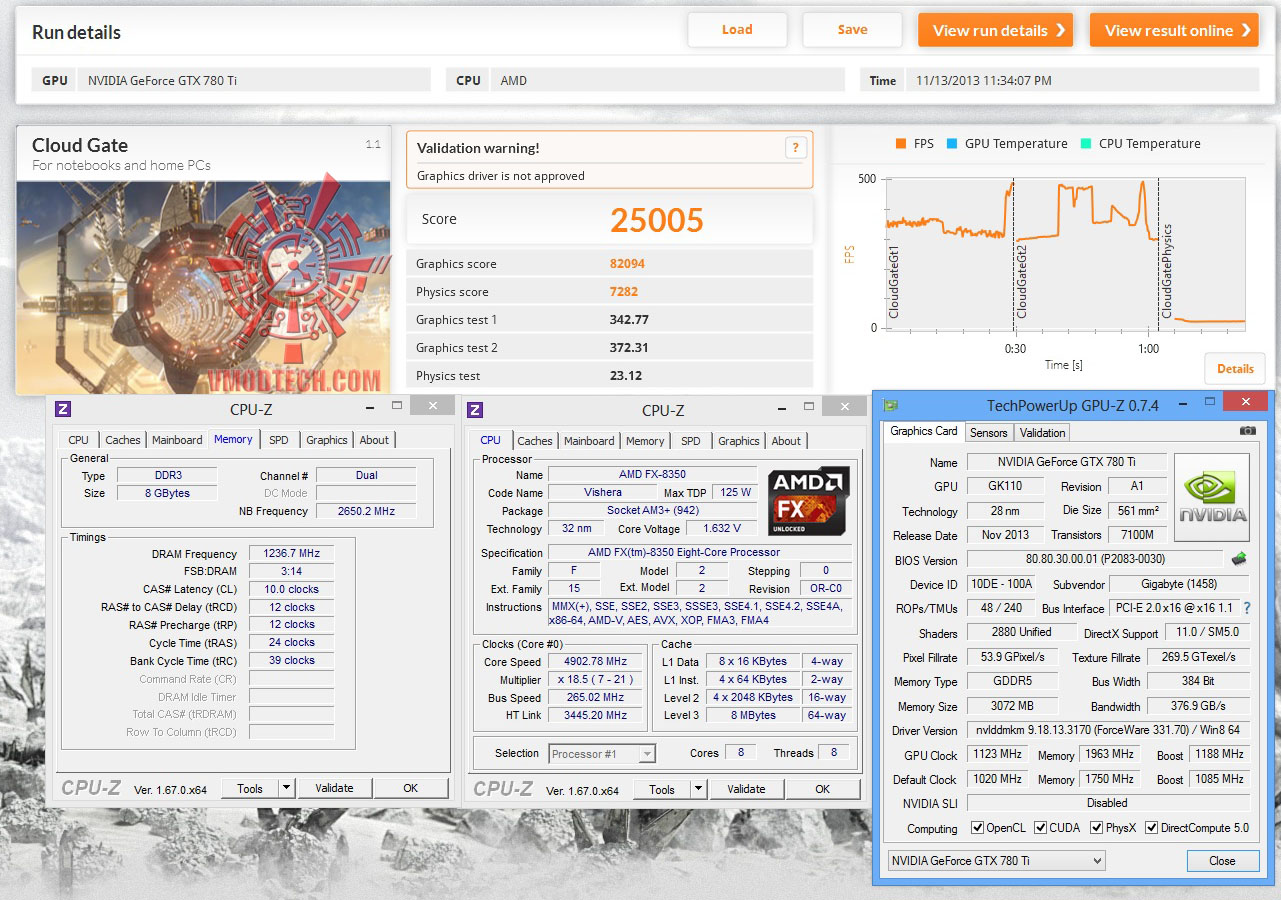Open the validation warning help question mark

click(796, 148)
